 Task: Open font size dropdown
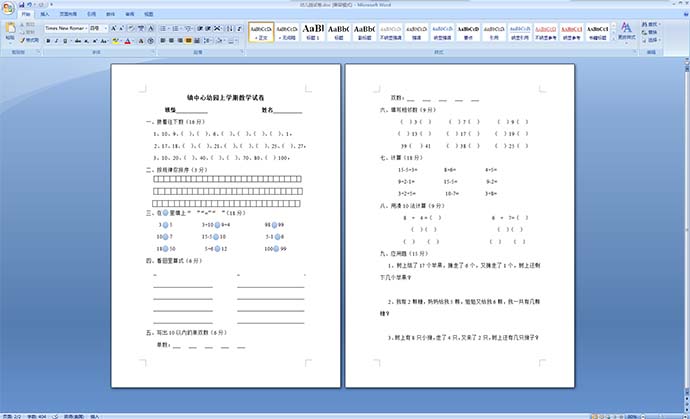pyautogui.click(x=106, y=28)
